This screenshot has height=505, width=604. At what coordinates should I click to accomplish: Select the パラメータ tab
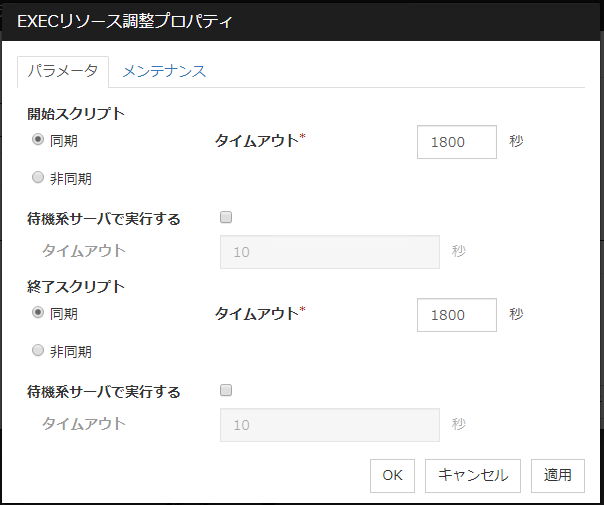[x=62, y=71]
